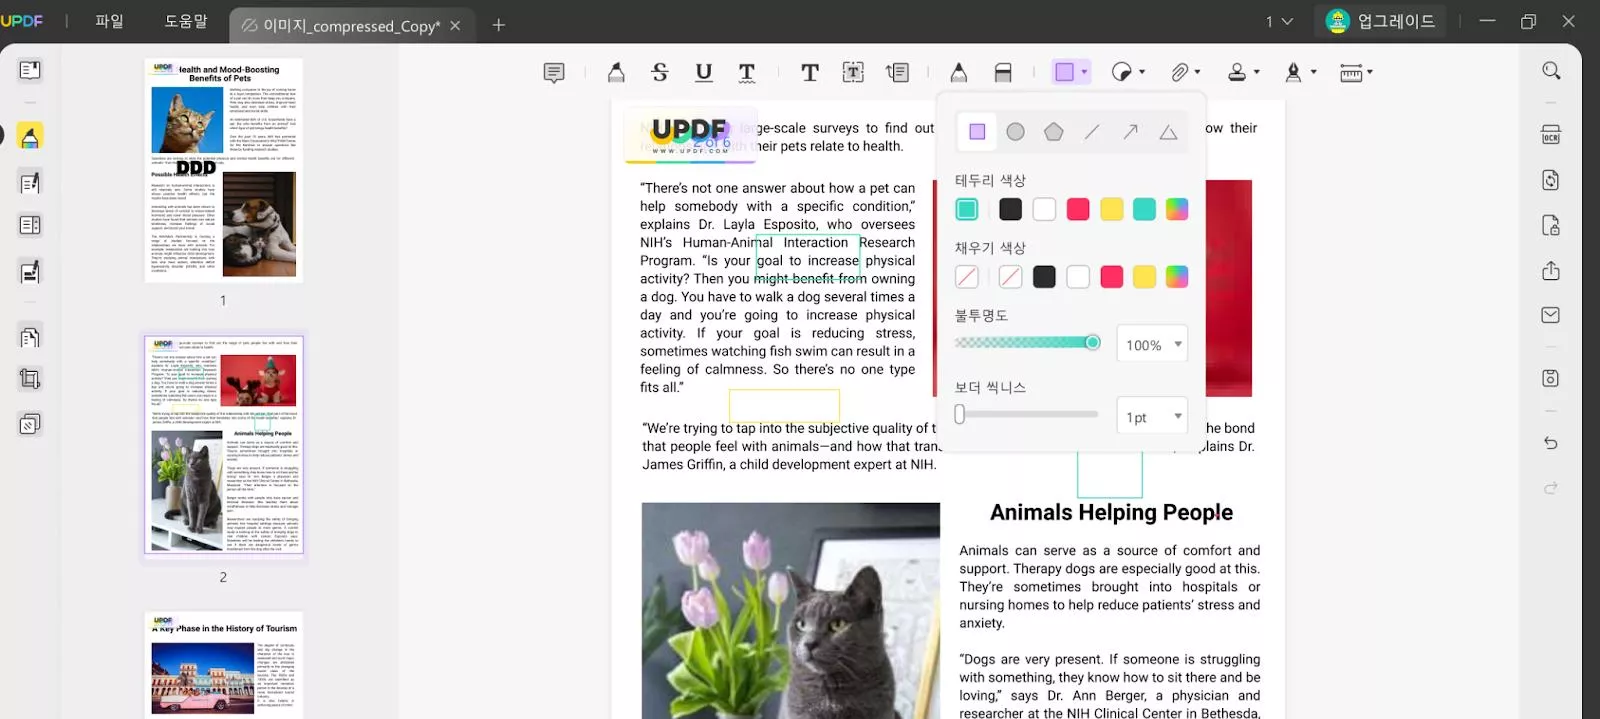Open organize pages in left sidebar

pyautogui.click(x=30, y=337)
